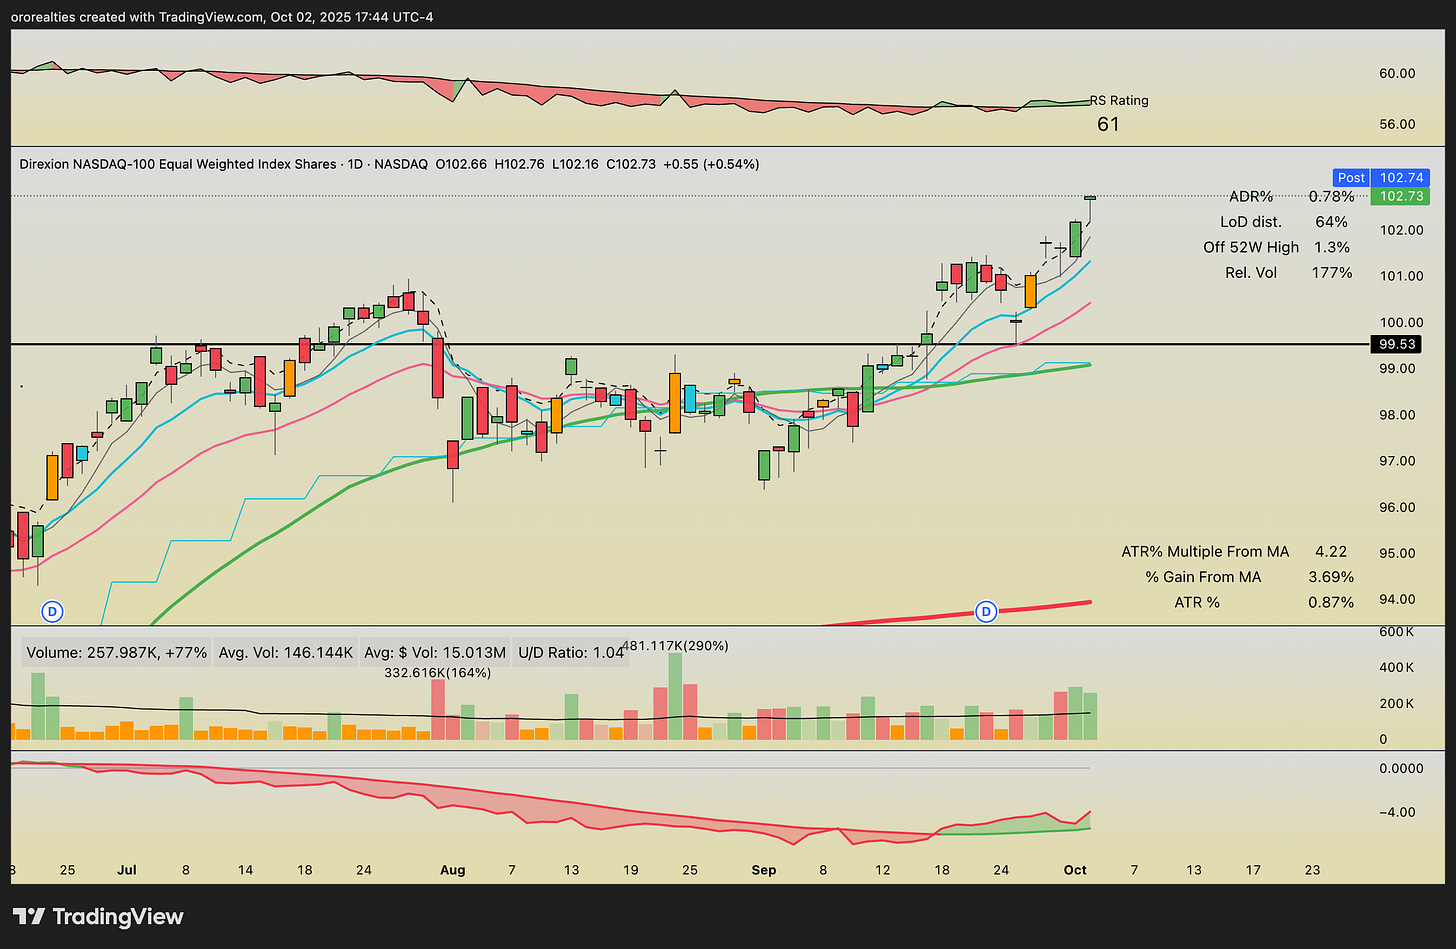
Task: Click the ATR% Multiple From MA value 4.22
Action: click(x=1331, y=551)
